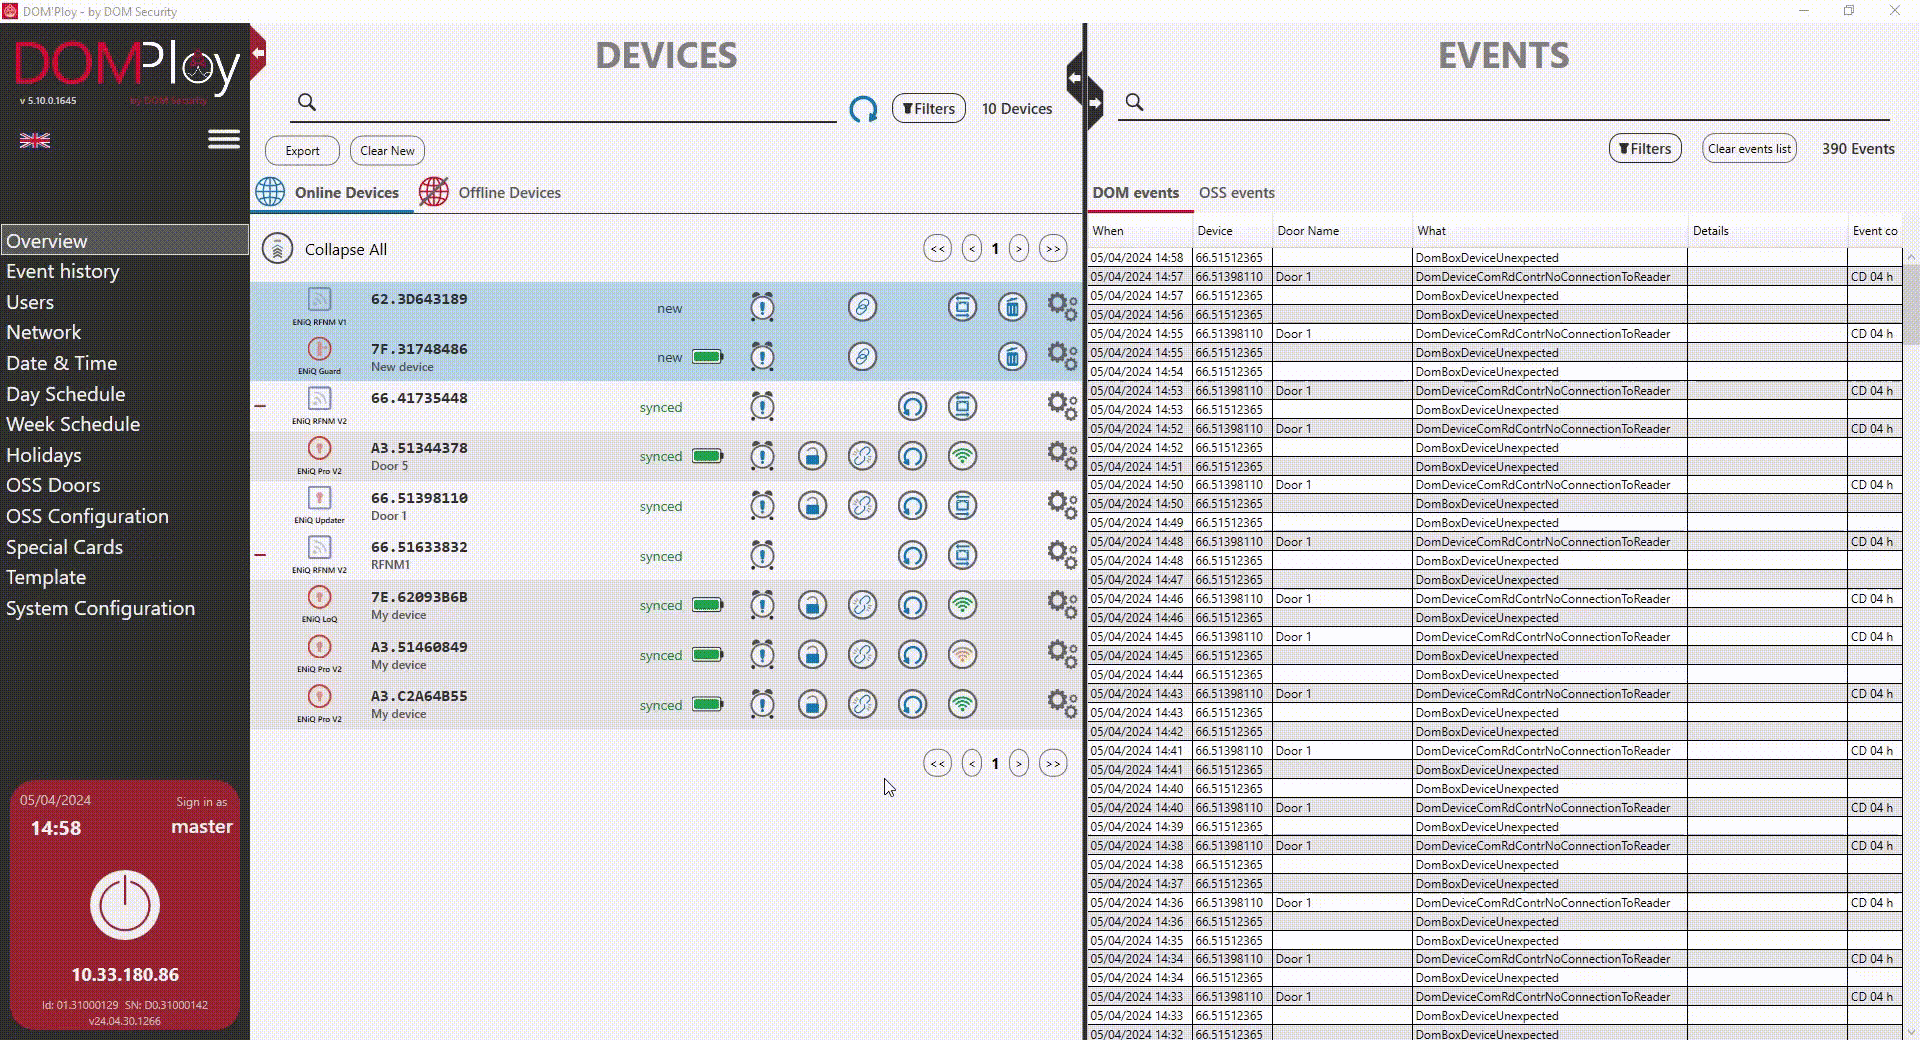Click Export button

[x=302, y=150]
